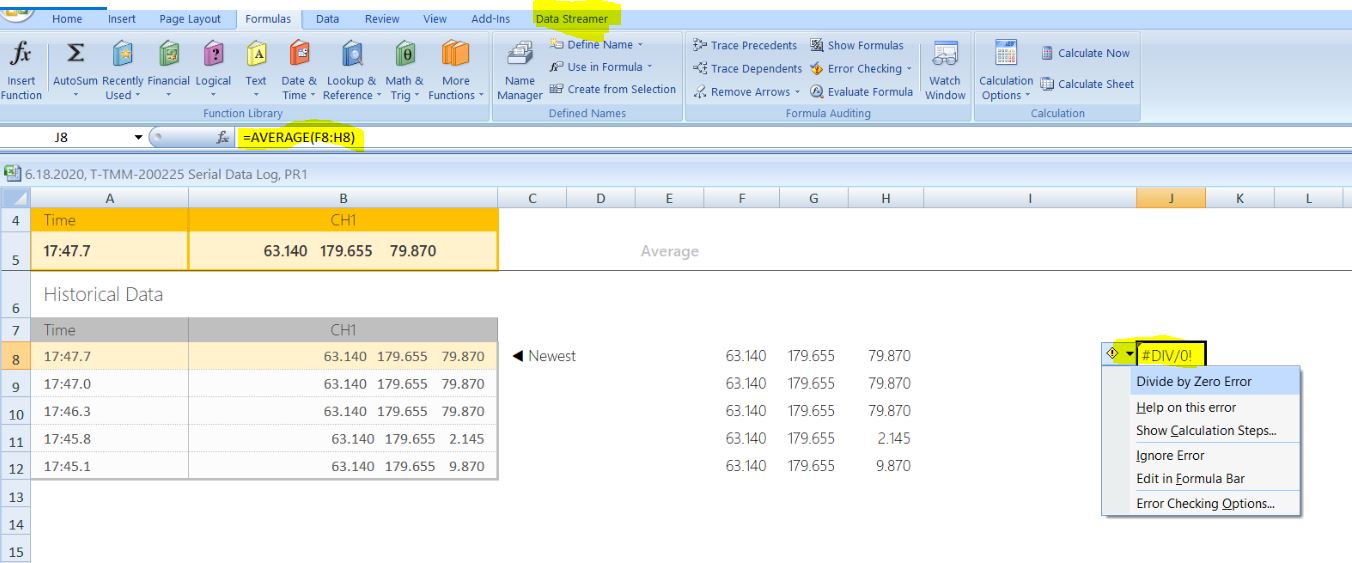Click the Average label in row 5
1352x563 pixels.
[x=670, y=251]
